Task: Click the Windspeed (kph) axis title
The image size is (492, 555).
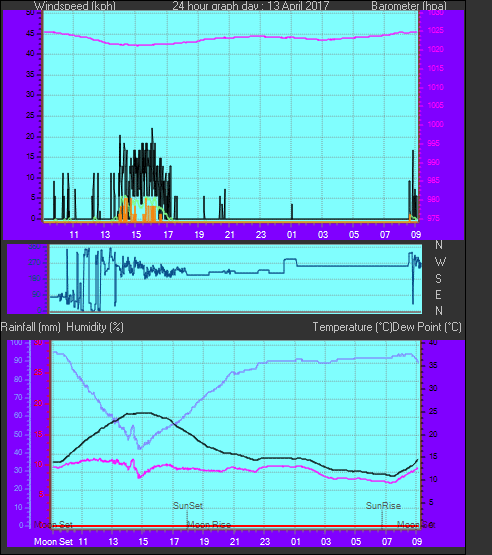Action: point(75,6)
